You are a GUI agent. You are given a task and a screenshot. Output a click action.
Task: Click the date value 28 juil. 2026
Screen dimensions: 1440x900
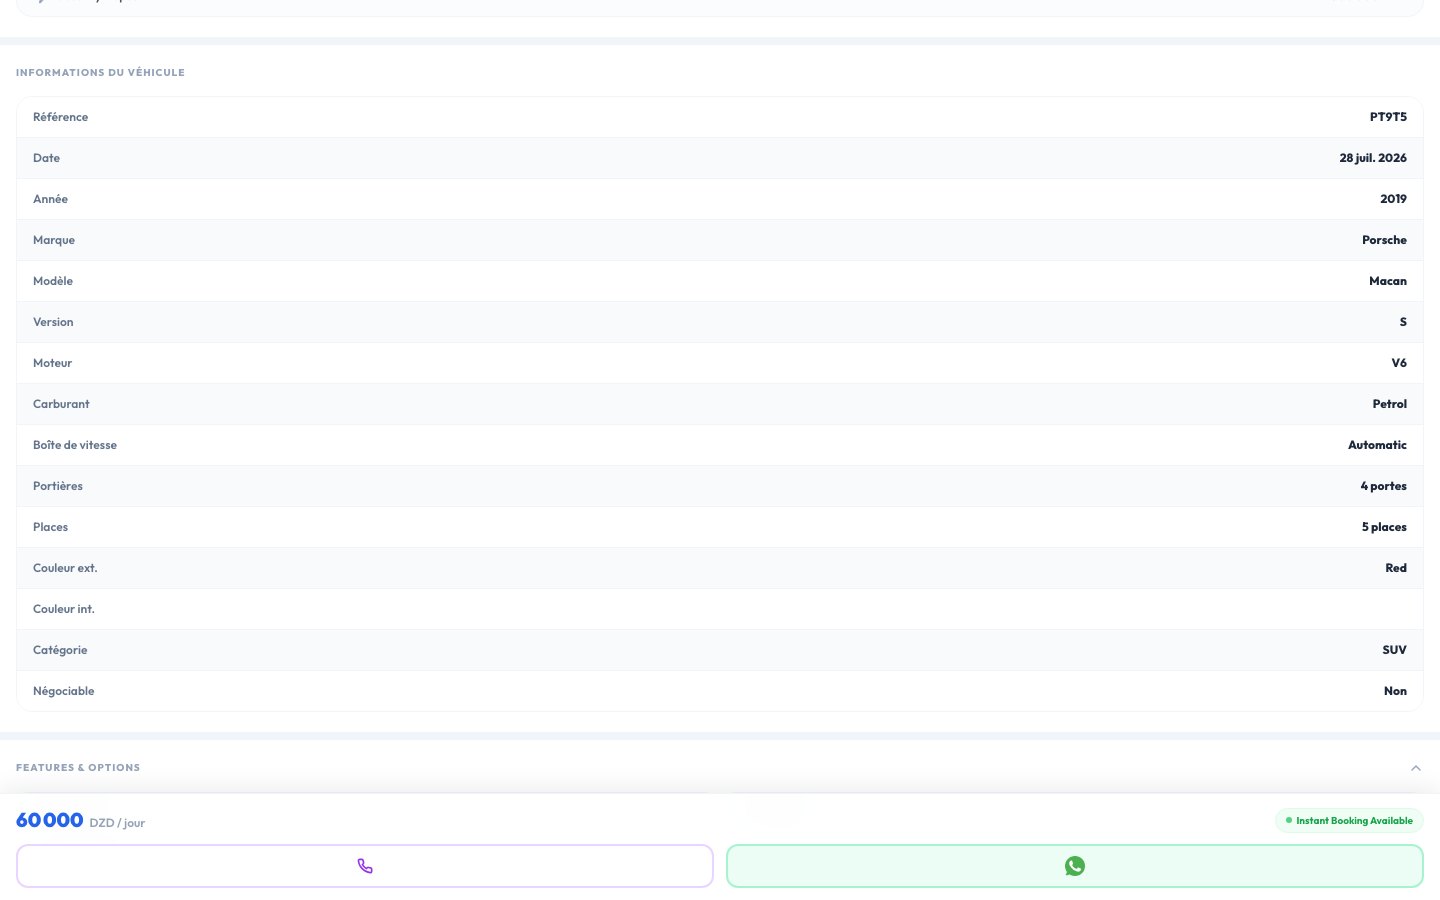(x=1373, y=158)
